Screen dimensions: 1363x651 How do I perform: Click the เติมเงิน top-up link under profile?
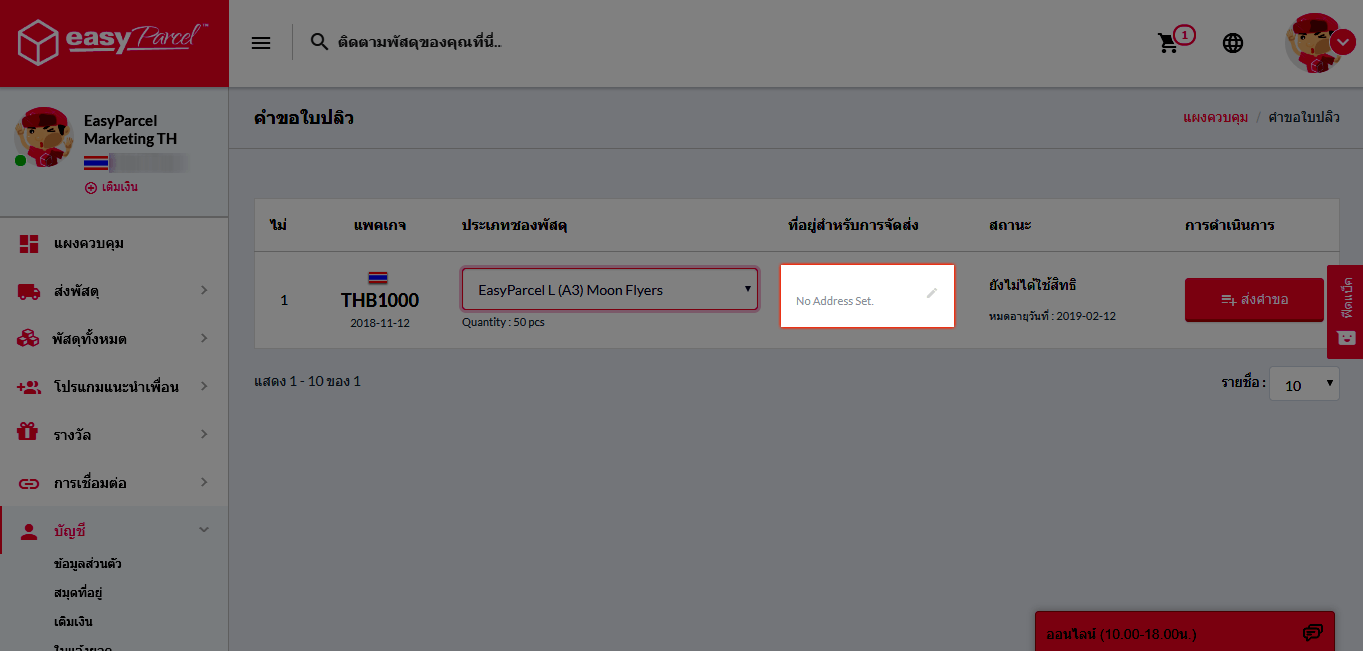click(111, 187)
